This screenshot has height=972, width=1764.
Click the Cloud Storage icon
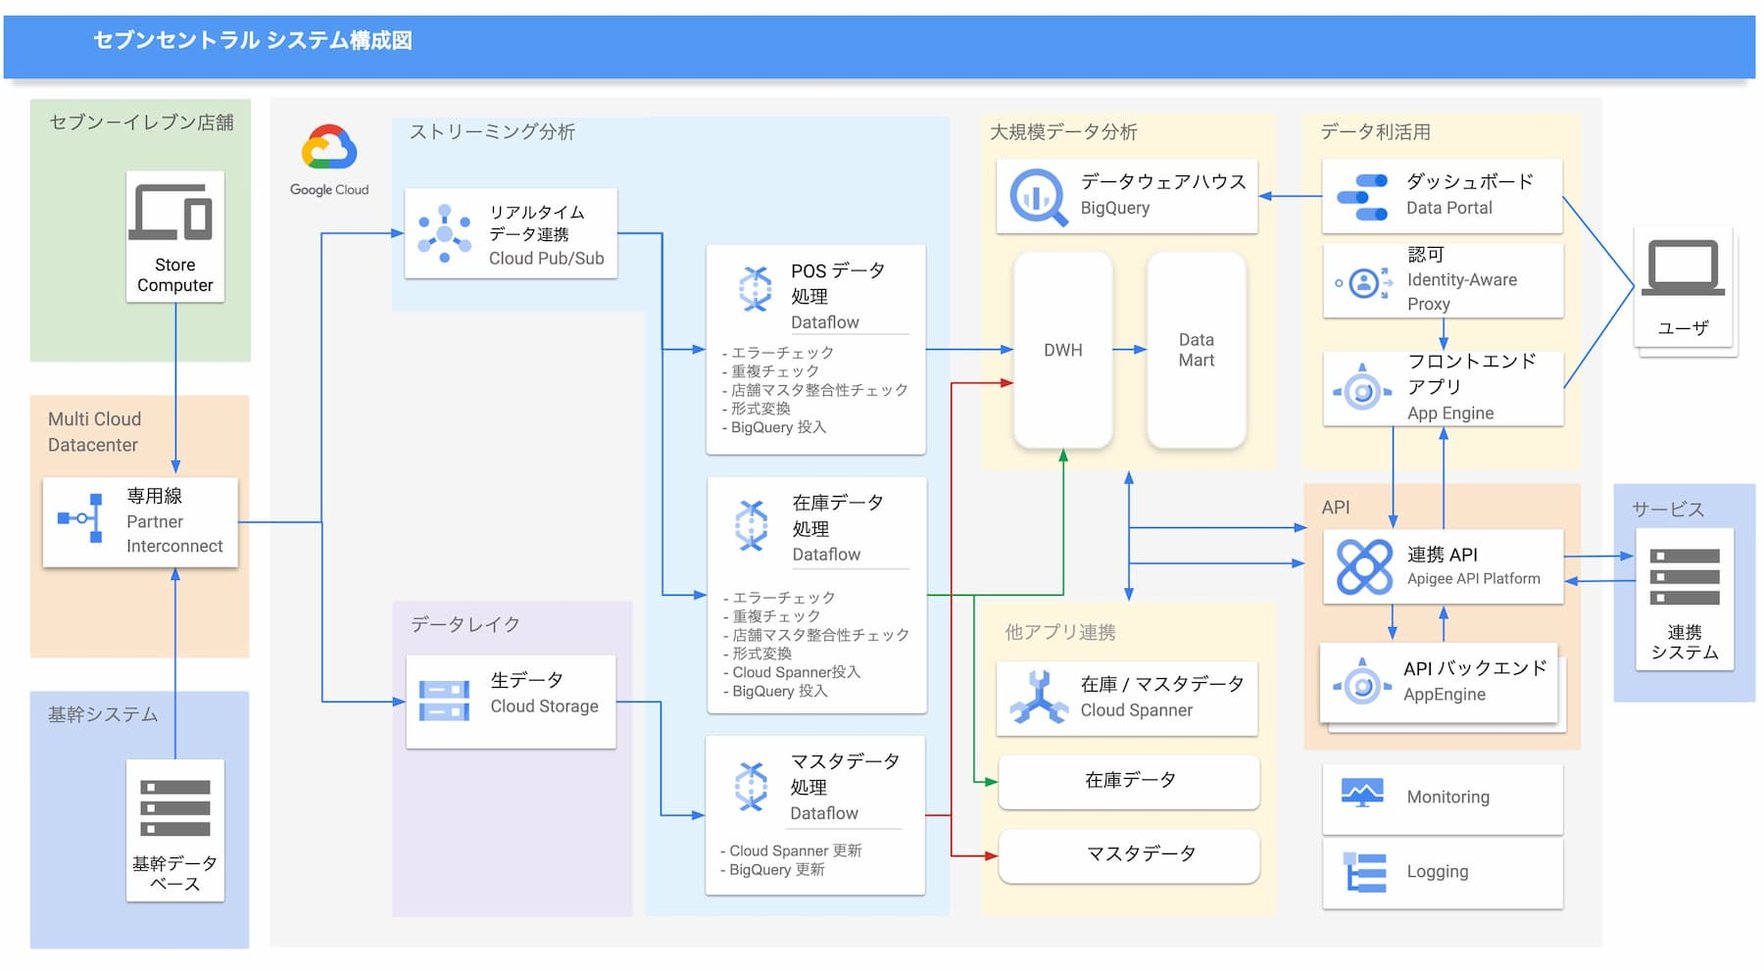click(x=444, y=700)
